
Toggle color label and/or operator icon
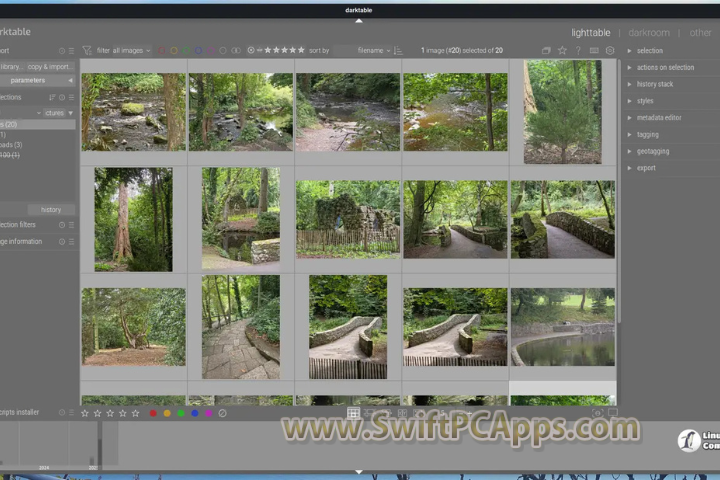[x=236, y=51]
